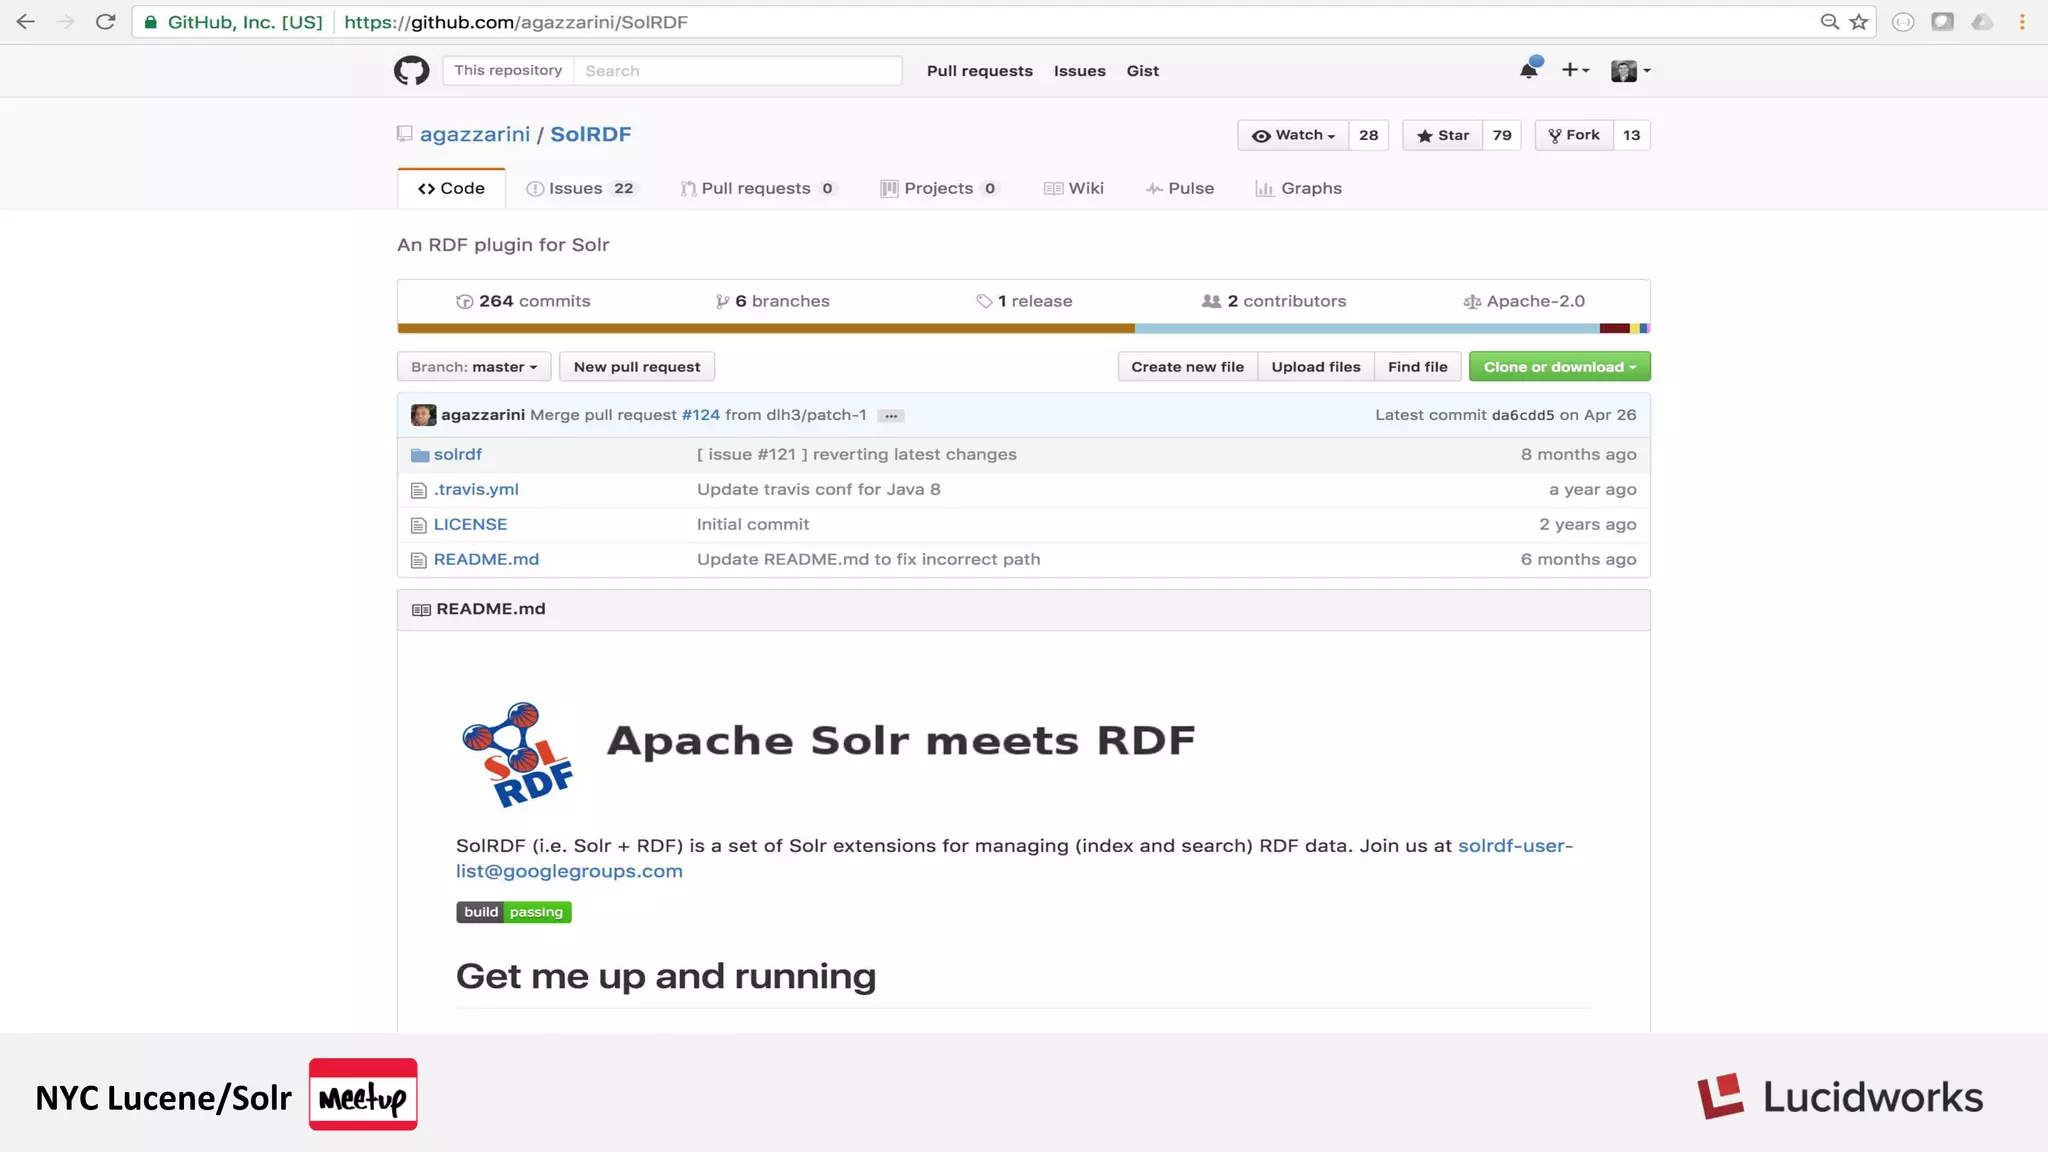Switch to the Issues tab
The height and width of the screenshot is (1152, 2048).
pyautogui.click(x=581, y=188)
